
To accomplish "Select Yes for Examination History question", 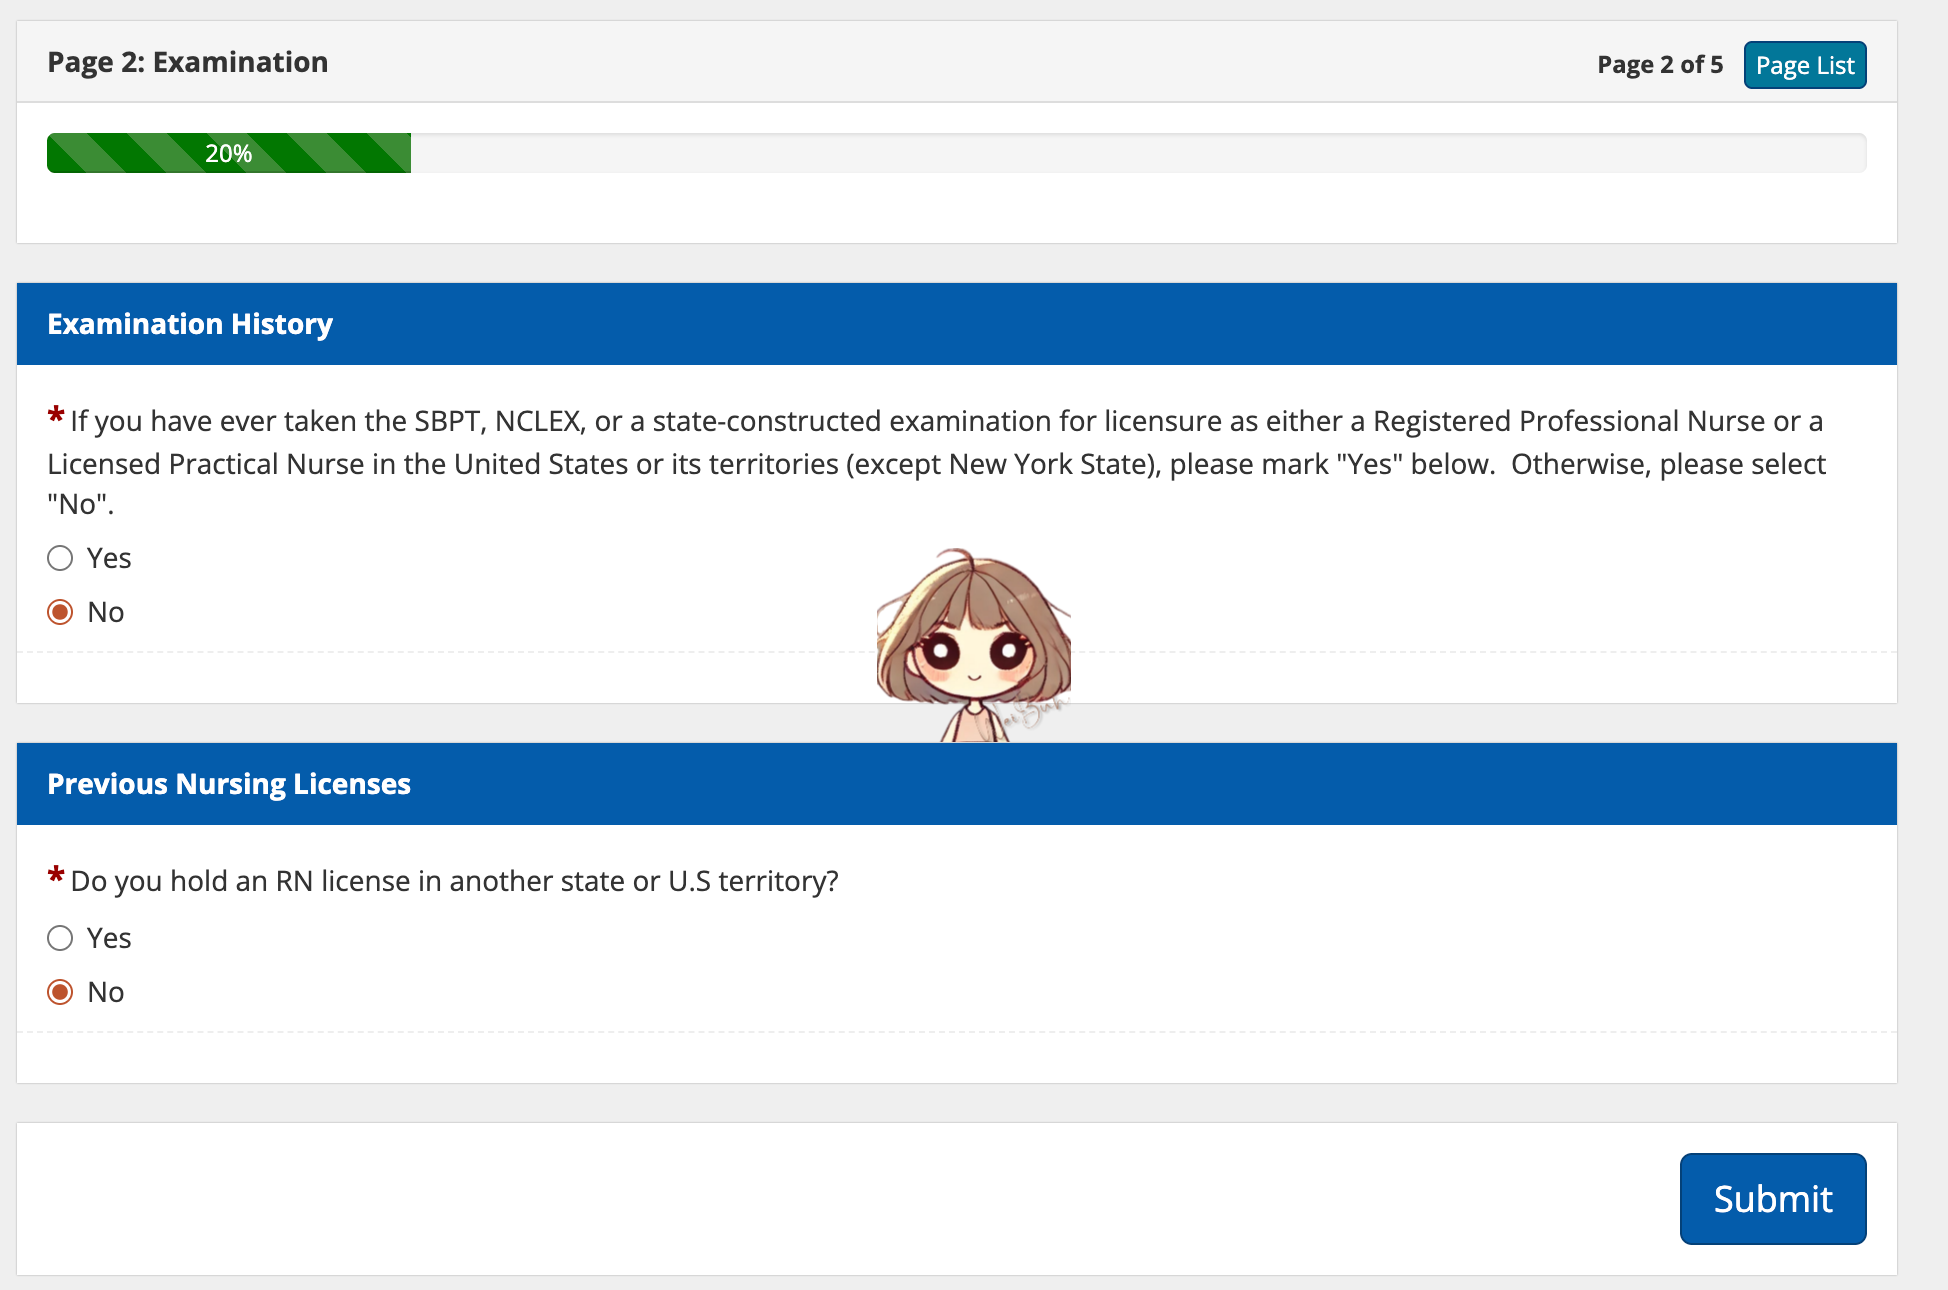I will [60, 558].
